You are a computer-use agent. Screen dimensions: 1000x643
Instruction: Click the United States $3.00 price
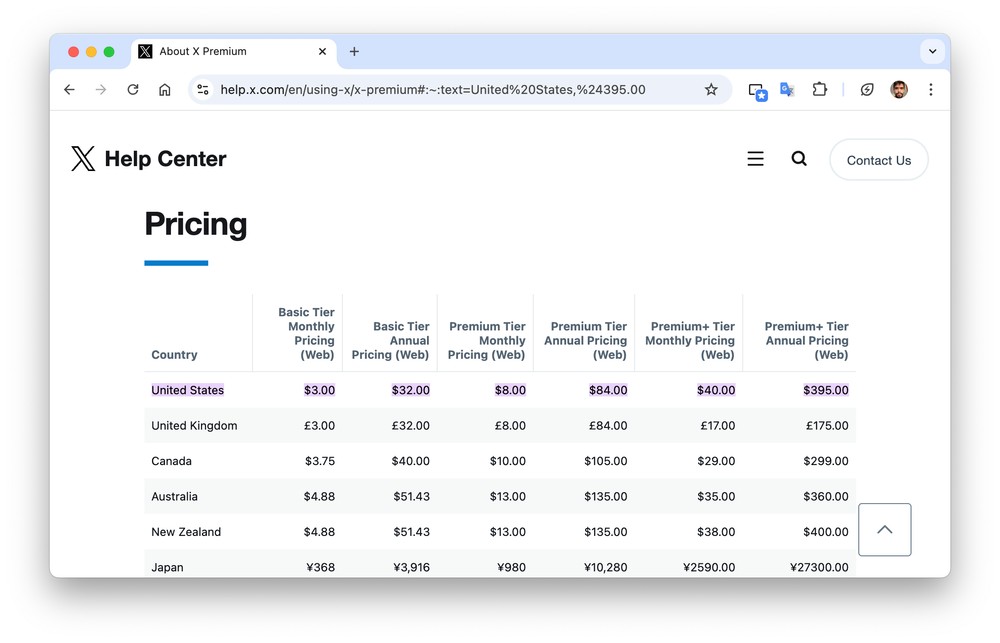click(x=320, y=390)
